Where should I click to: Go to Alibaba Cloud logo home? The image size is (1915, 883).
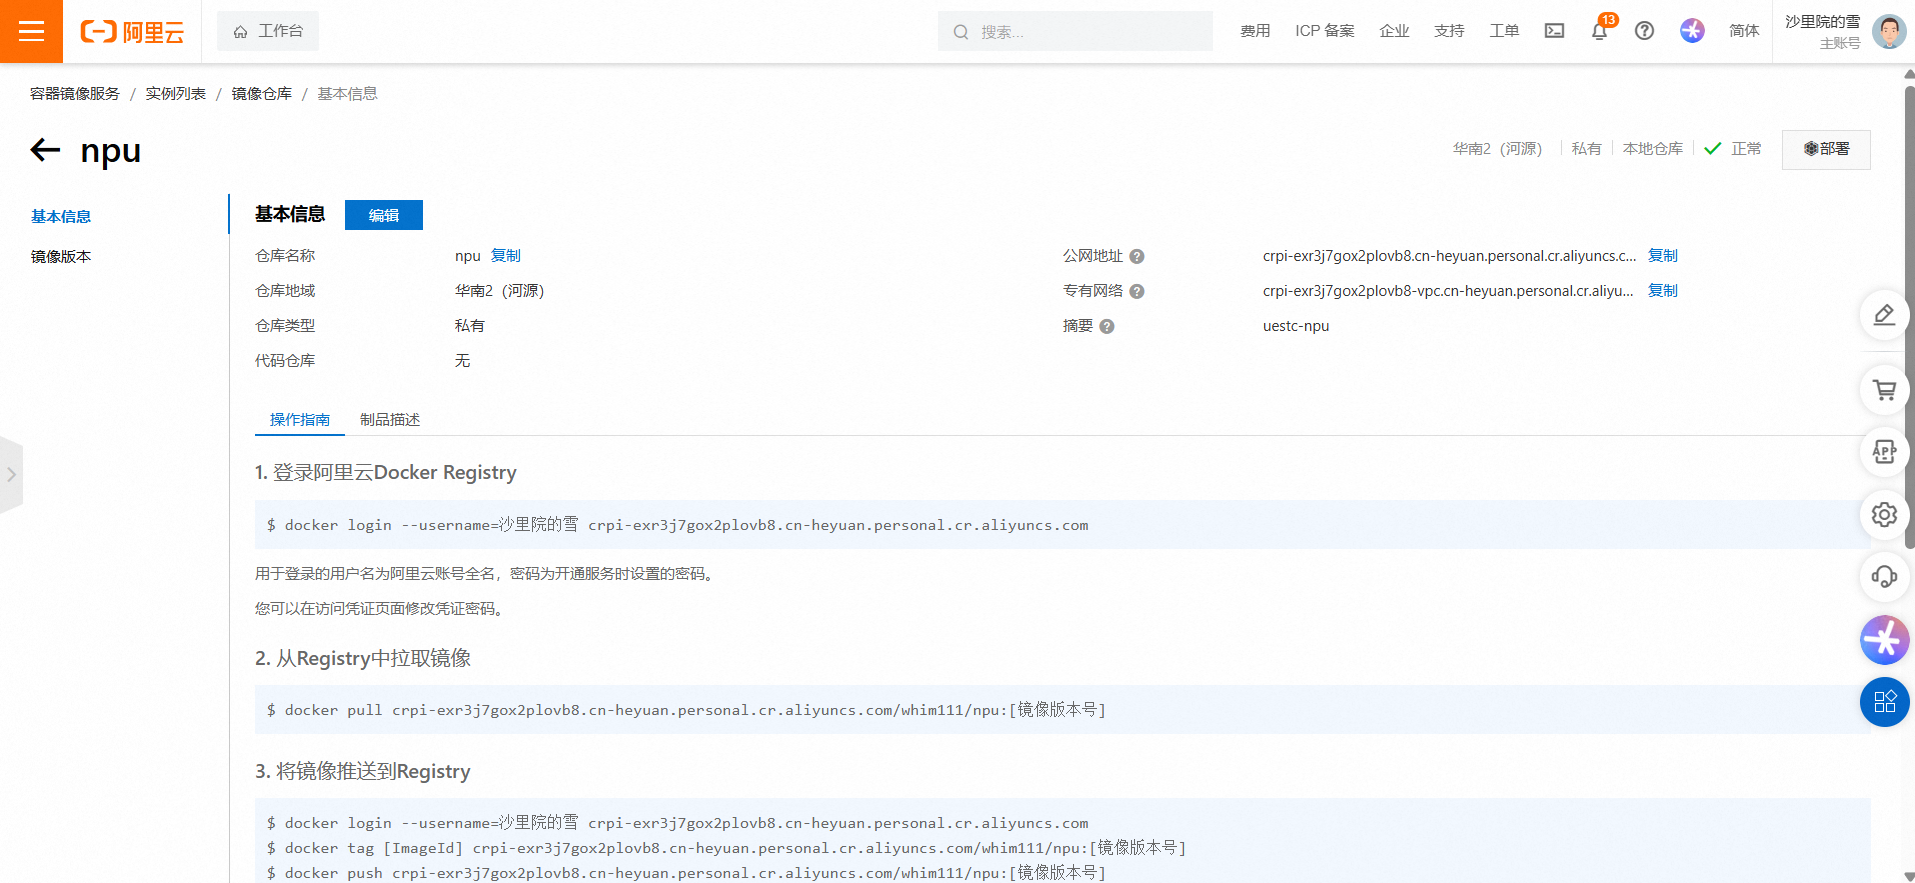click(132, 32)
